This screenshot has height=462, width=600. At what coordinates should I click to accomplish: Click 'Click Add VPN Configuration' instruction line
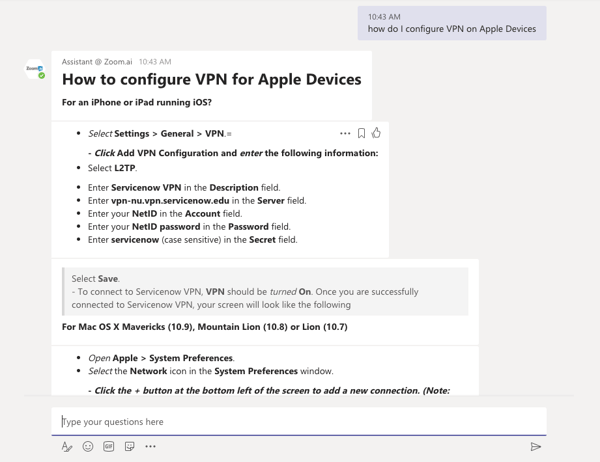click(x=233, y=153)
